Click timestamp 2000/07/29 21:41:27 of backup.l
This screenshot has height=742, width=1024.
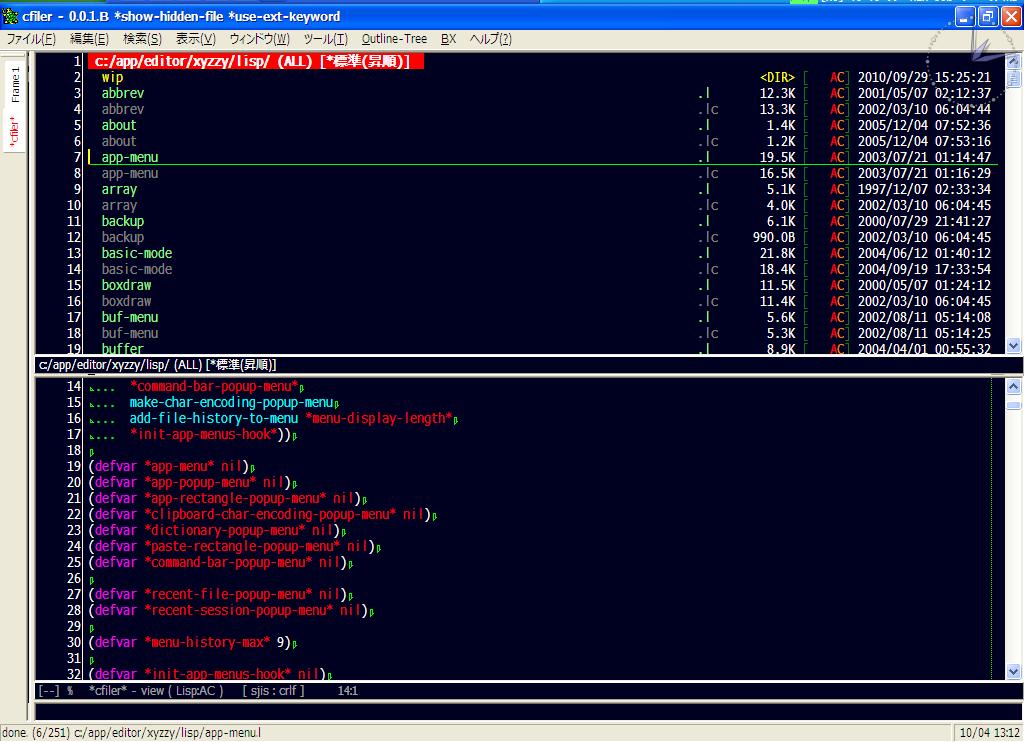point(924,221)
